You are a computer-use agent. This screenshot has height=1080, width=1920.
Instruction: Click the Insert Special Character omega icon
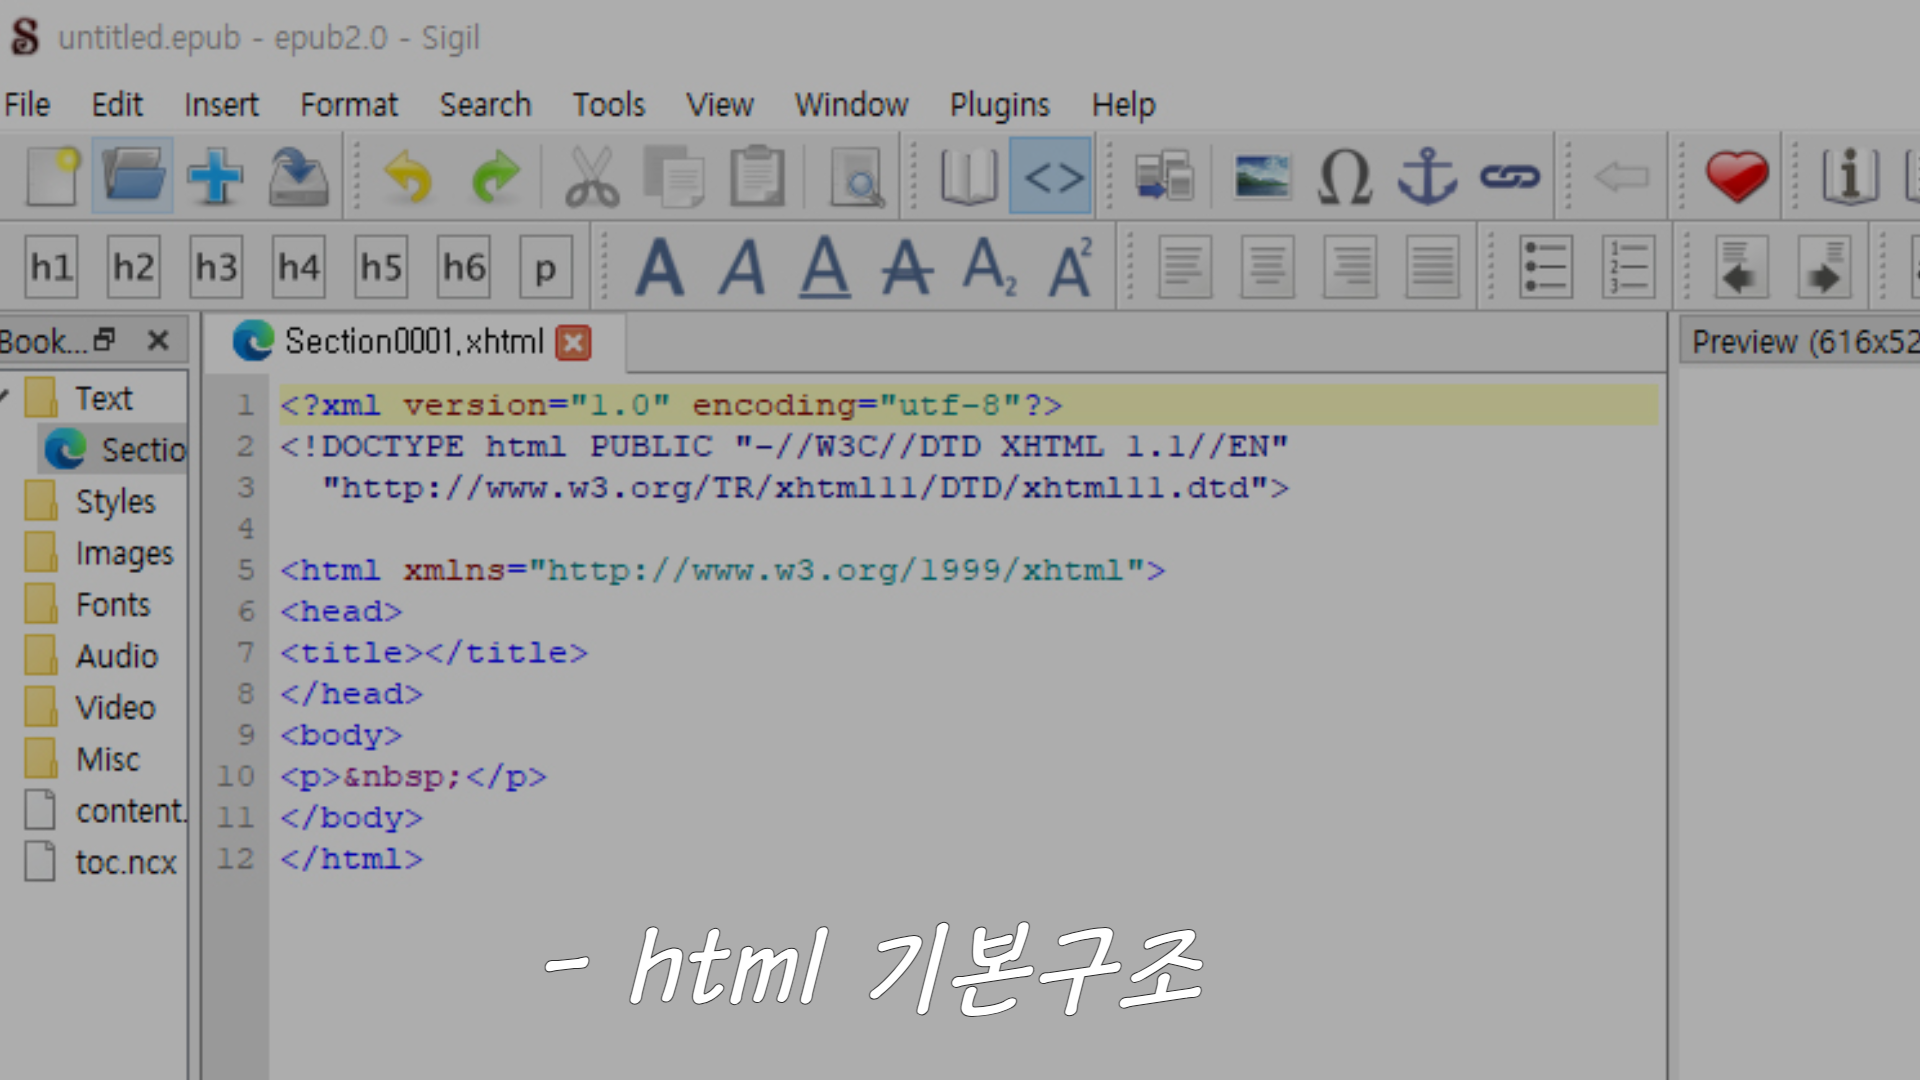(1344, 177)
